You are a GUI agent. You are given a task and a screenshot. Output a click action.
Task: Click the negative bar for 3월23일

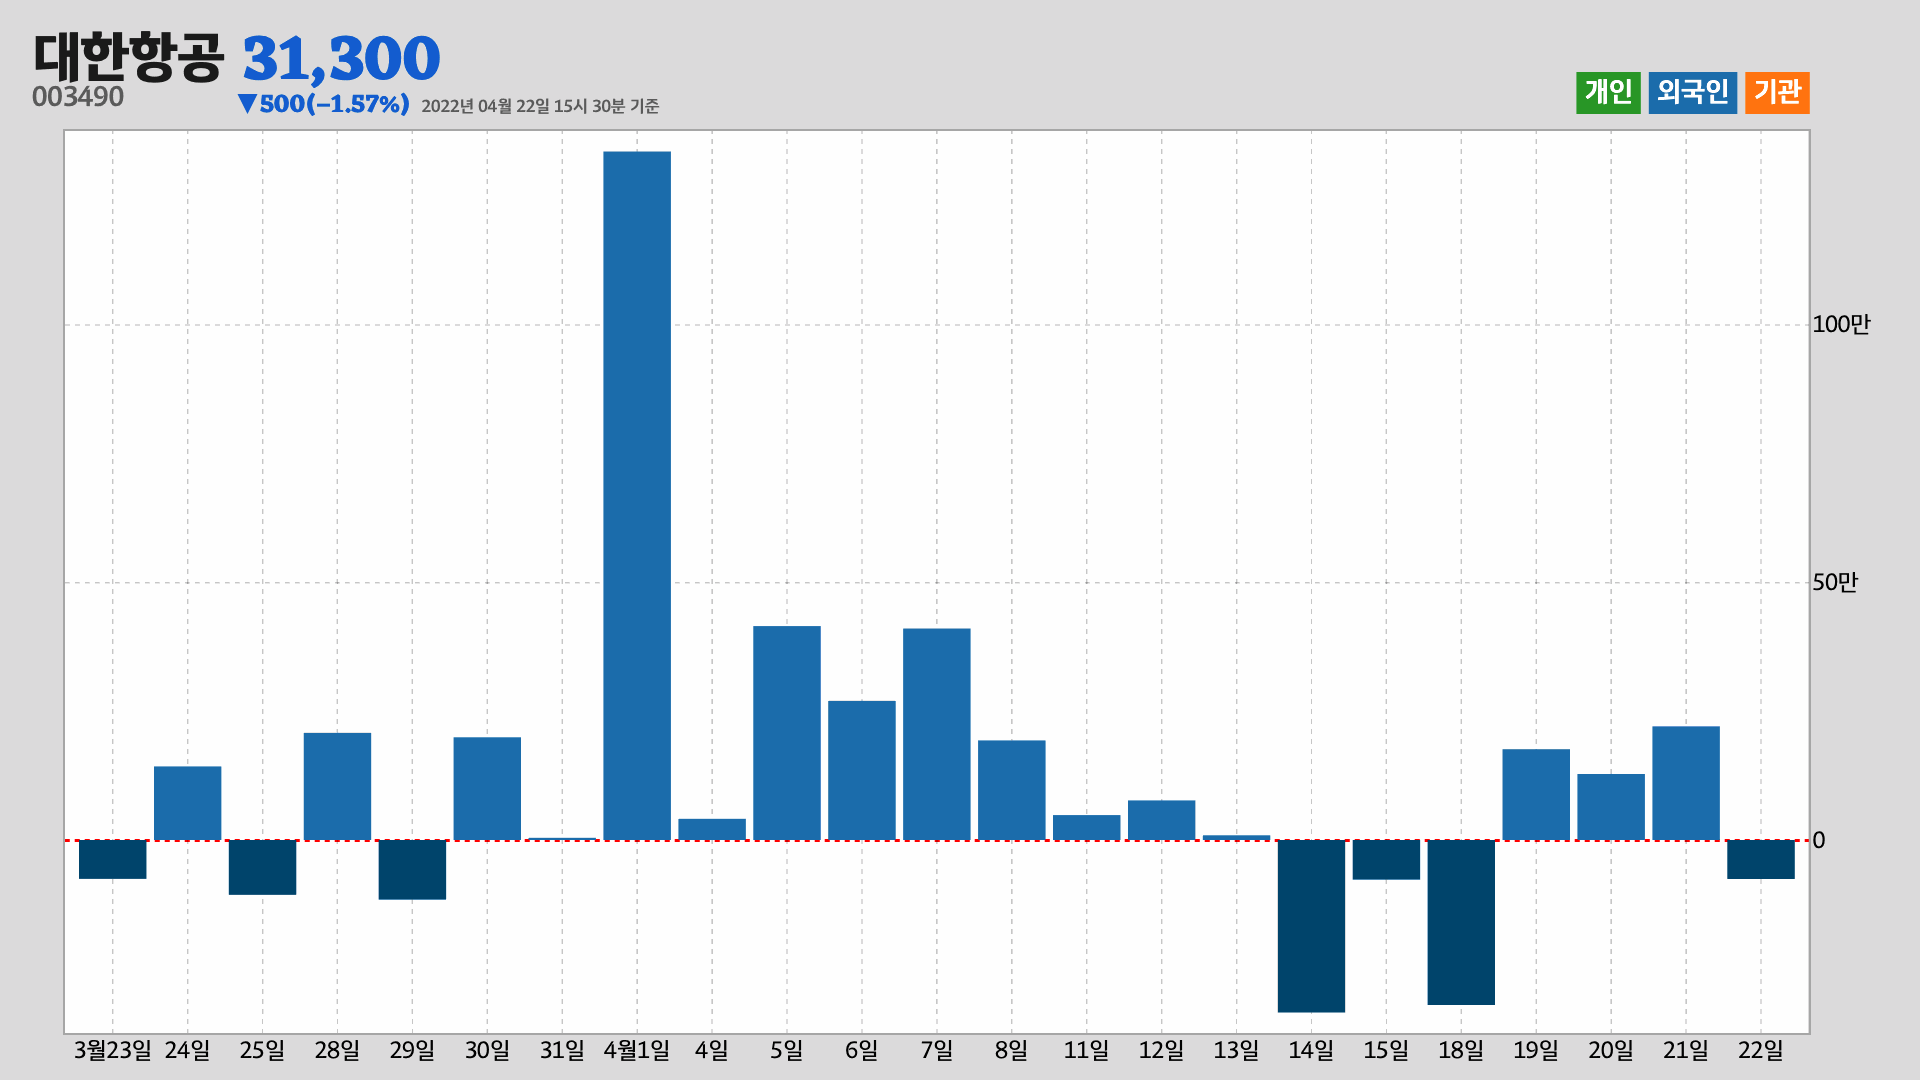(x=113, y=860)
